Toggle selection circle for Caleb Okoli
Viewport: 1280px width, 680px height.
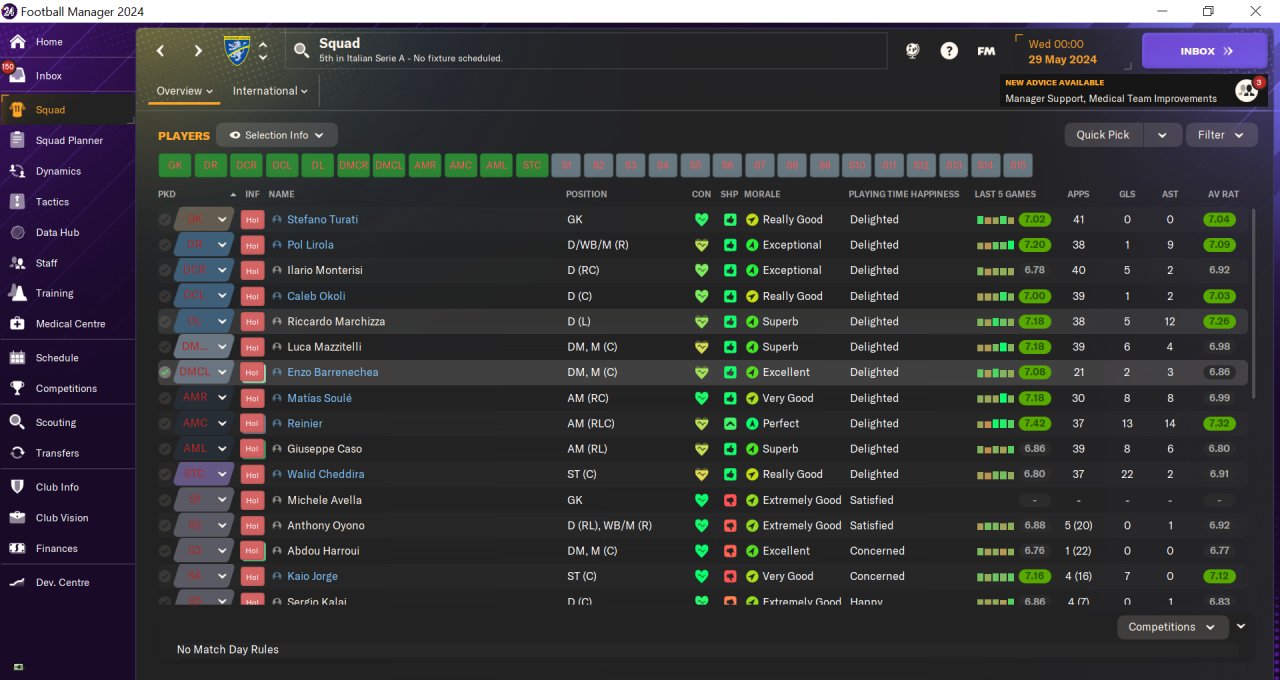click(x=165, y=296)
